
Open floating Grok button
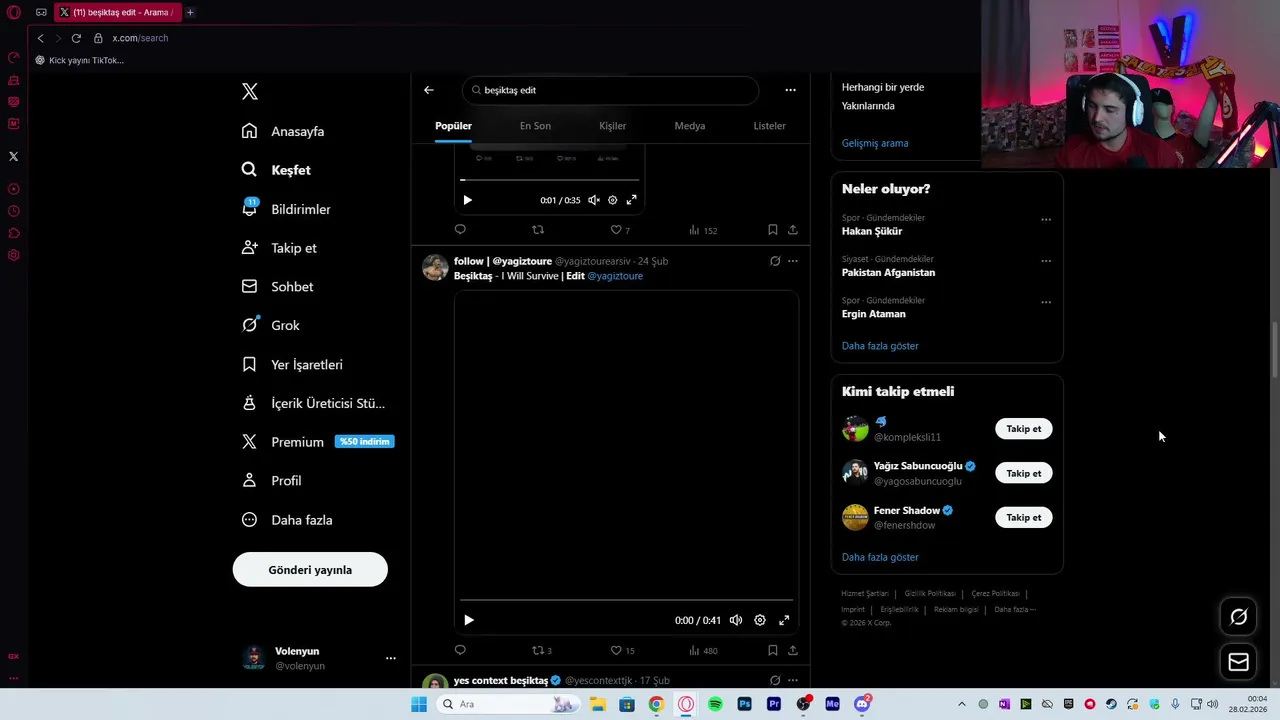tap(1238, 617)
